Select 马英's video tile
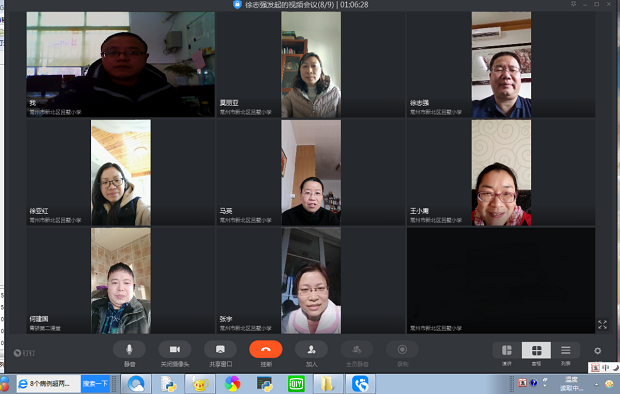This screenshot has width=620, height=394. (x=310, y=172)
